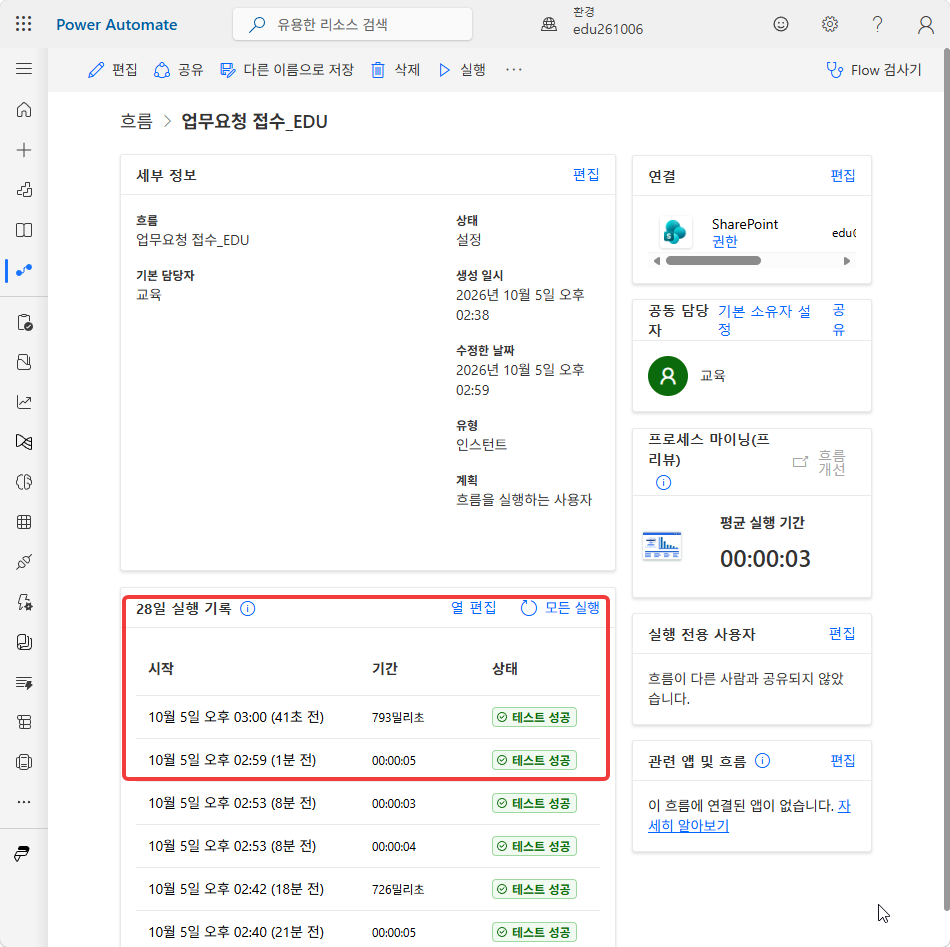This screenshot has height=947, width=950.
Task: Click 편집 in 실행 전용 사용자 card
Action: [842, 634]
